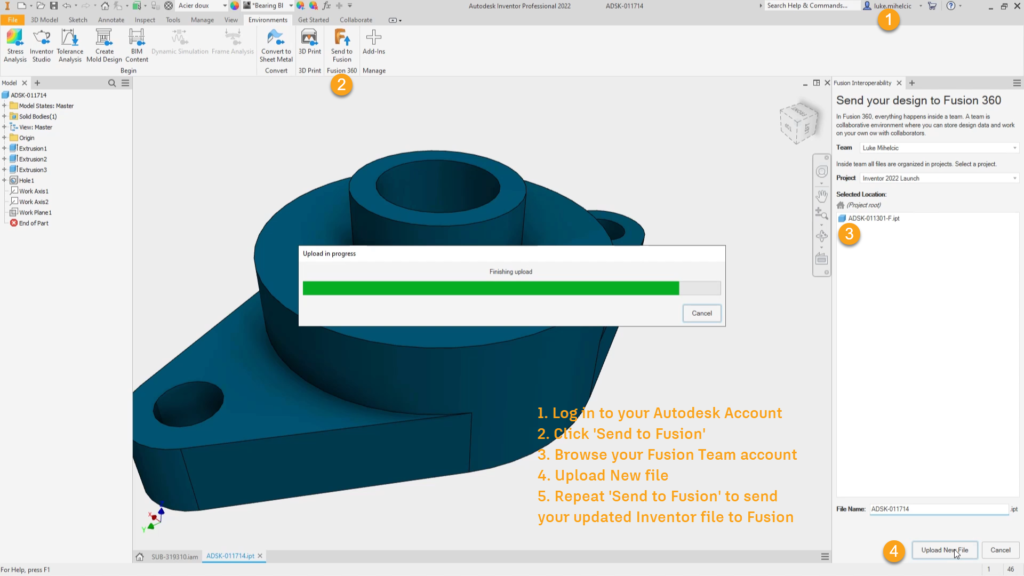The image size is (1024, 576).
Task: Expand Solid Bodies(1) node
Action: pos(5,116)
